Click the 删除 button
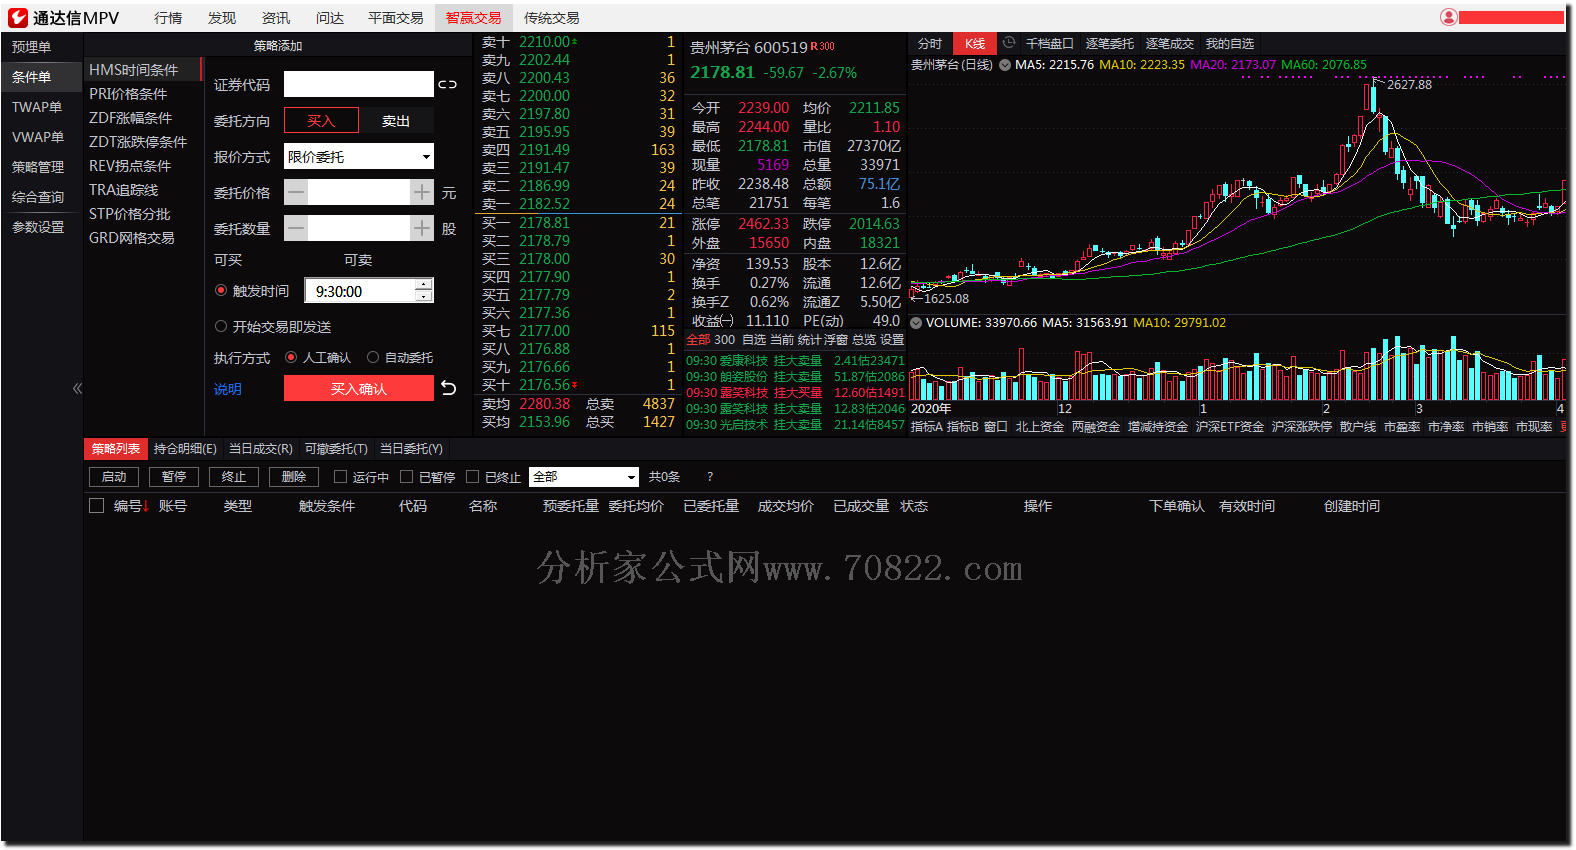 (294, 477)
